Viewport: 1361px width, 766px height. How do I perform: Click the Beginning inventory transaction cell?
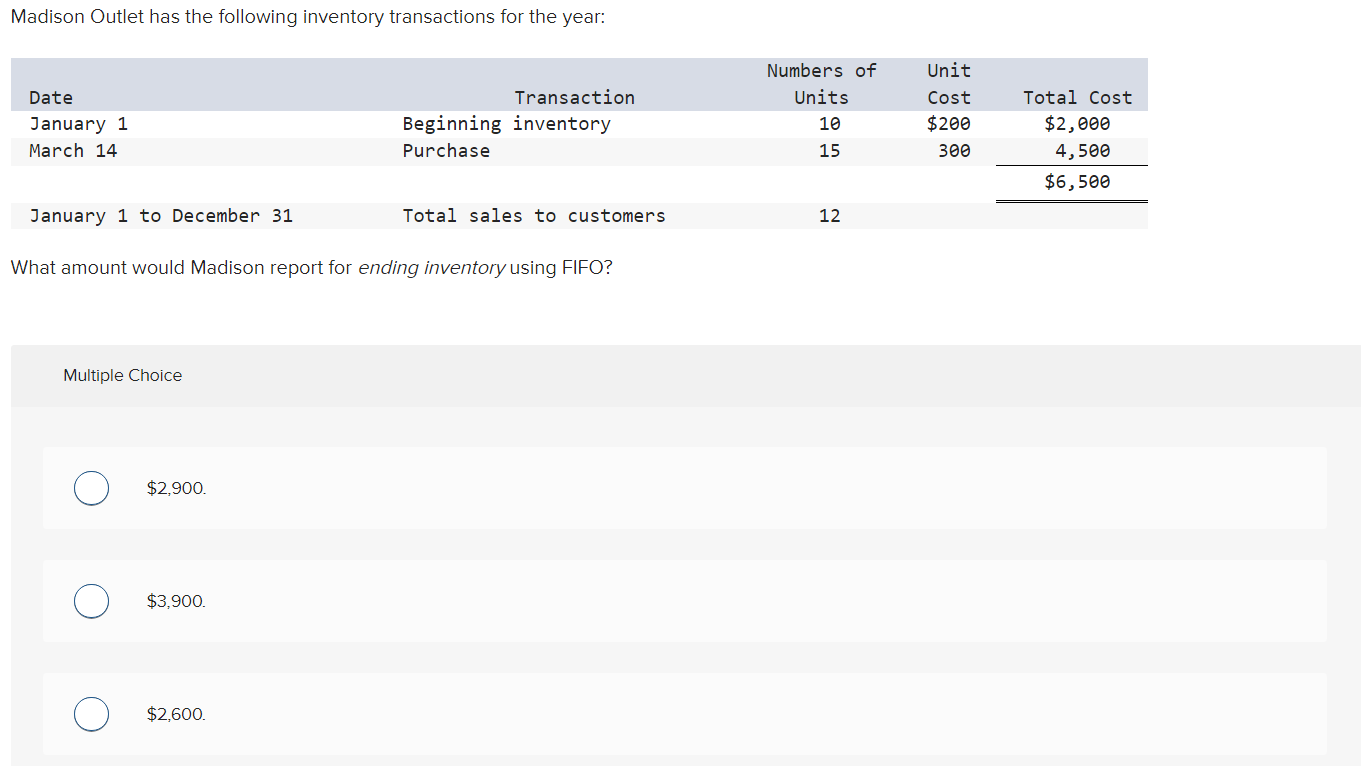(506, 124)
